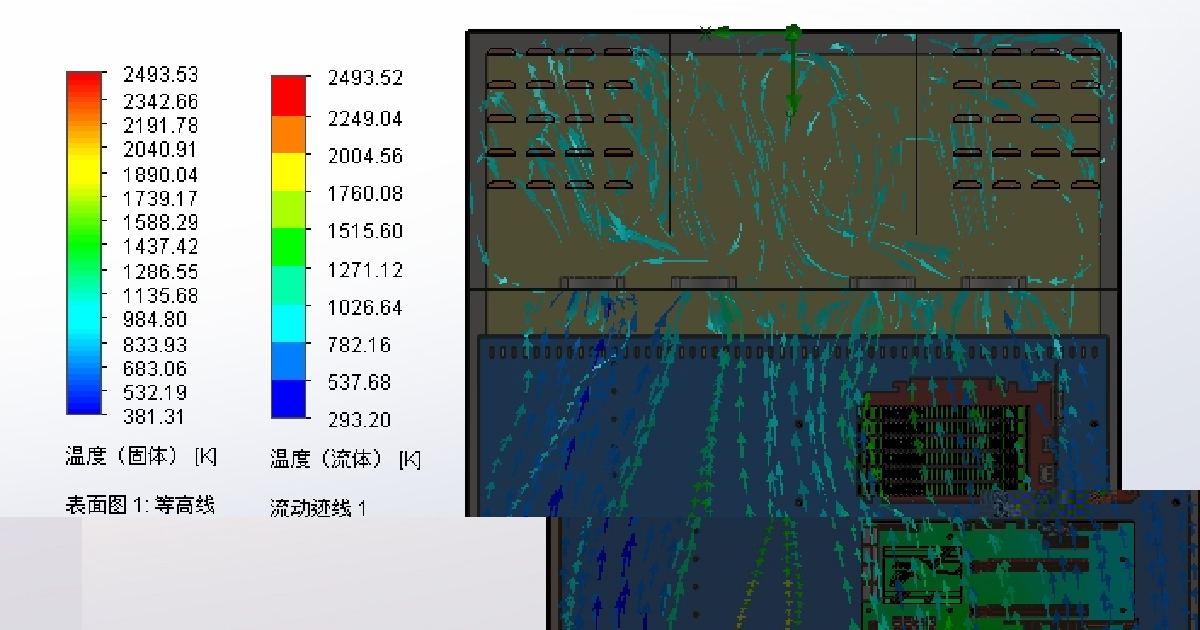Viewport: 1200px width, 630px height.
Task: Click the maximum value 2493.53 on solid legend
Action: 161,75
